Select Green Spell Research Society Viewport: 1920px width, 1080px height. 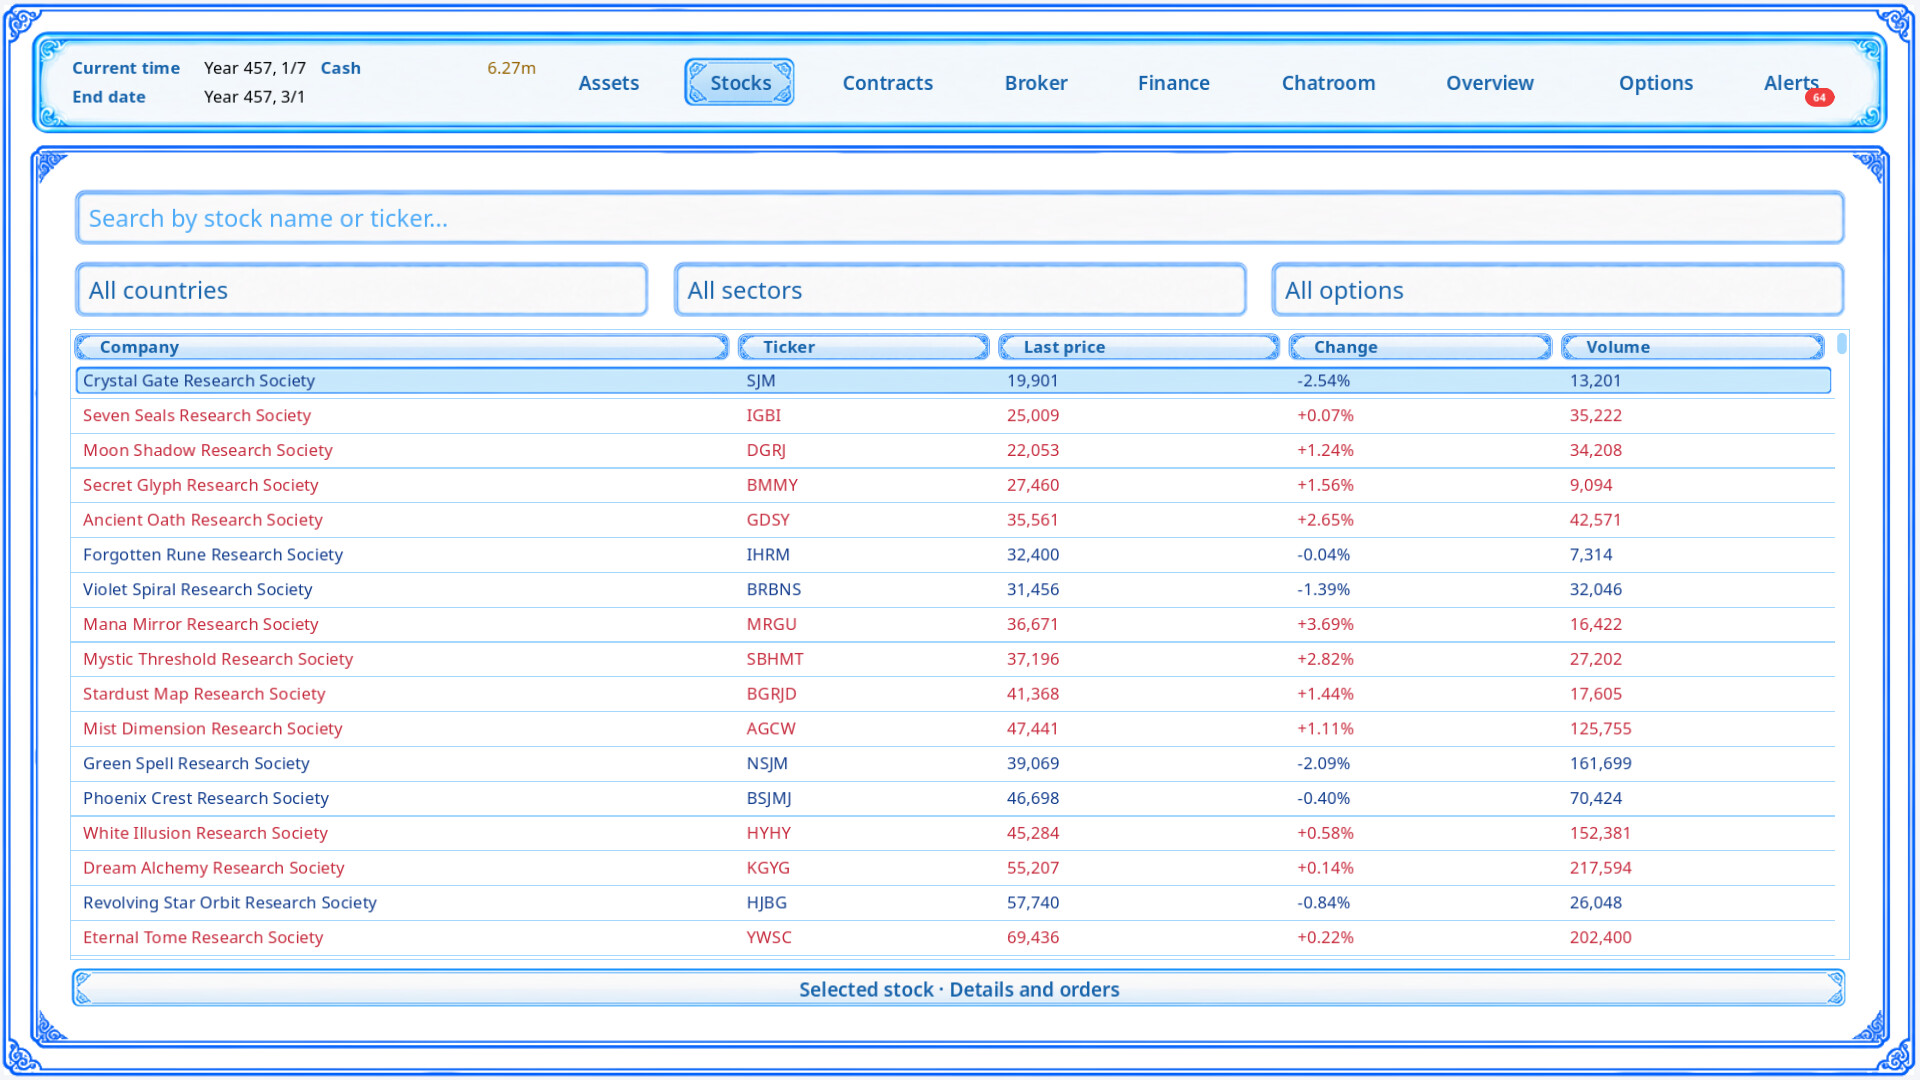pos(953,764)
